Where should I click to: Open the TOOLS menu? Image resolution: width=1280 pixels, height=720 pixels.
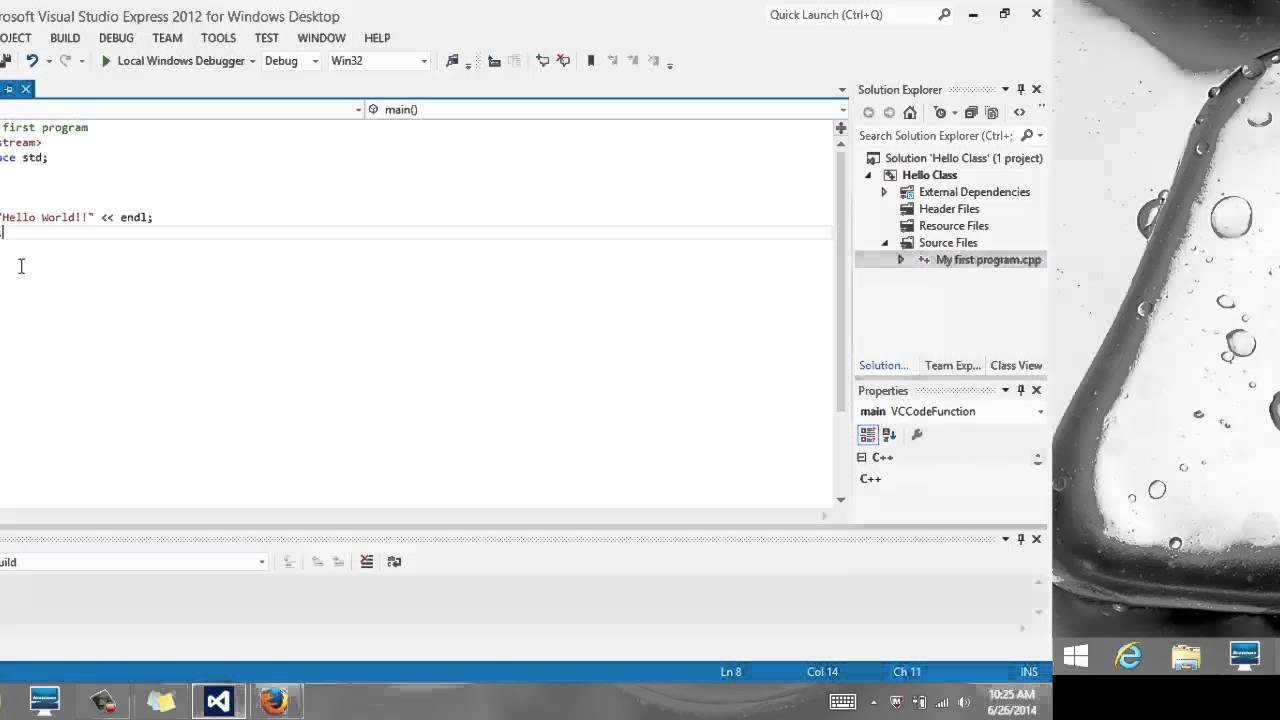click(218, 38)
